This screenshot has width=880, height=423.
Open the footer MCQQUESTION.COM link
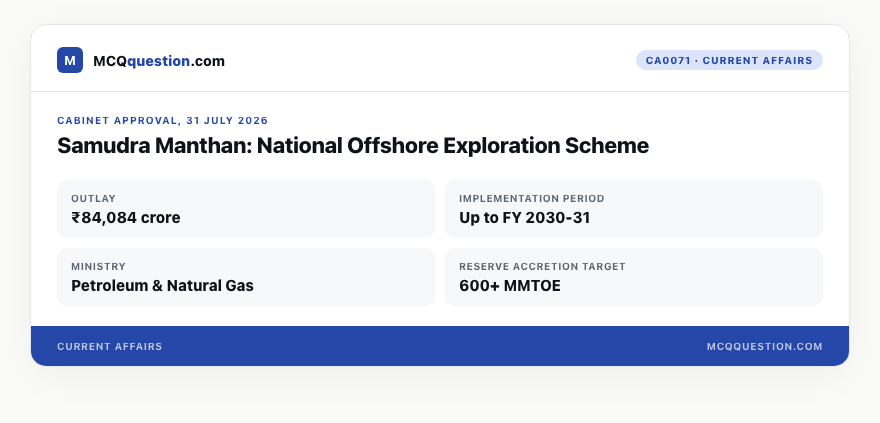coord(764,347)
